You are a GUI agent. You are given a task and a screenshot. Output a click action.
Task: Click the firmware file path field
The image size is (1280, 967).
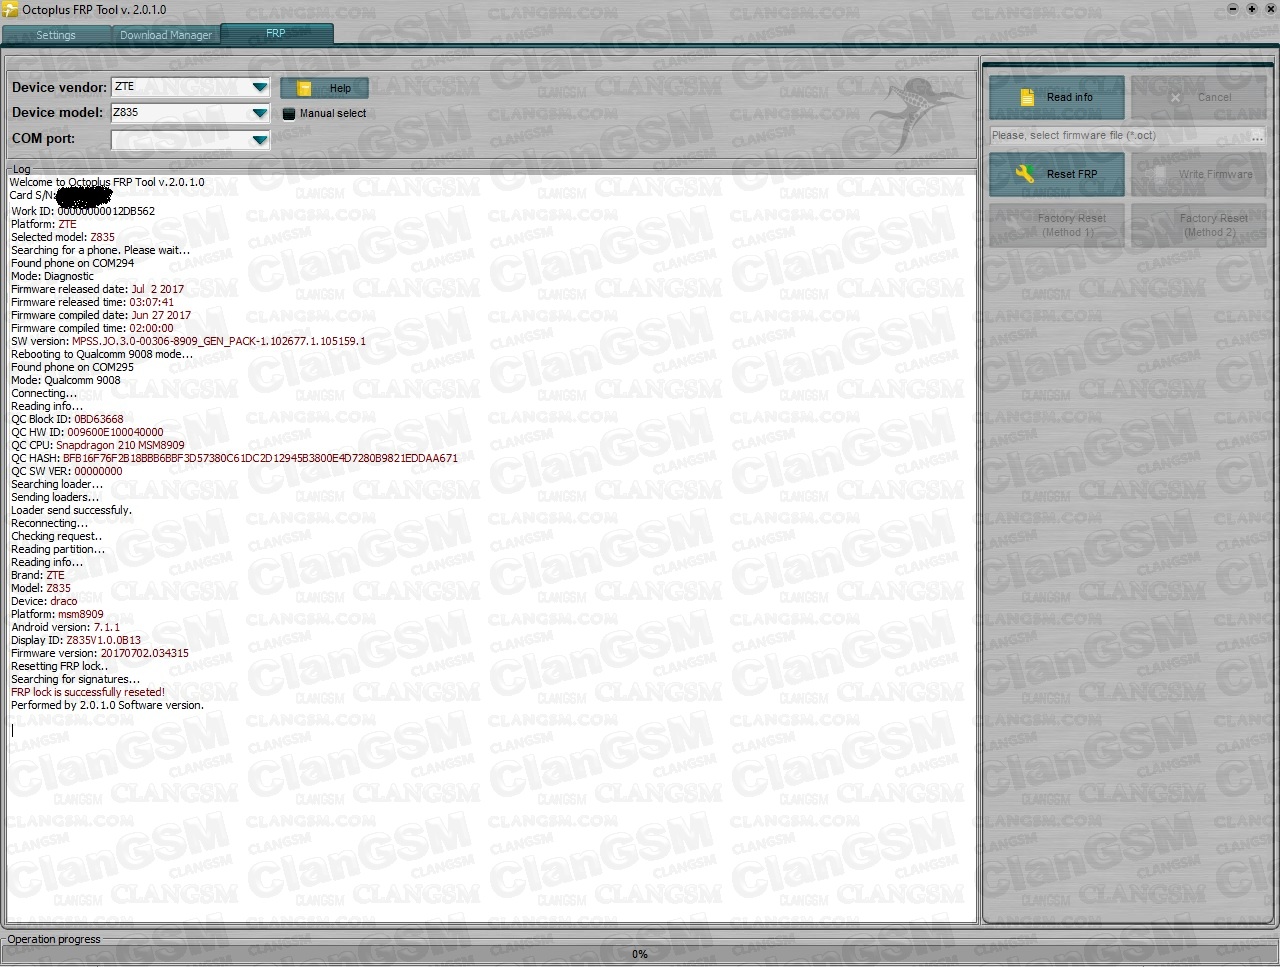coord(1119,136)
